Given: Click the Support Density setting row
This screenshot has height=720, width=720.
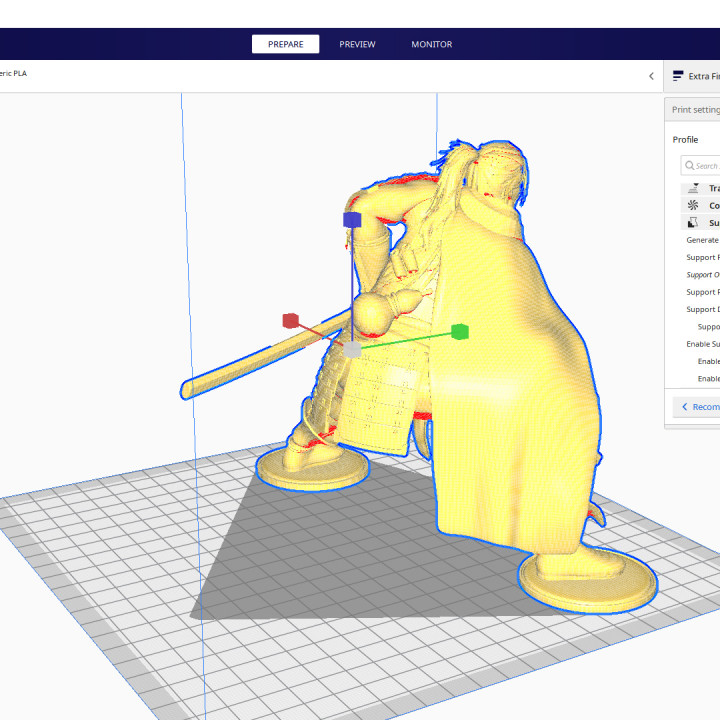Looking at the screenshot, I should click(702, 309).
